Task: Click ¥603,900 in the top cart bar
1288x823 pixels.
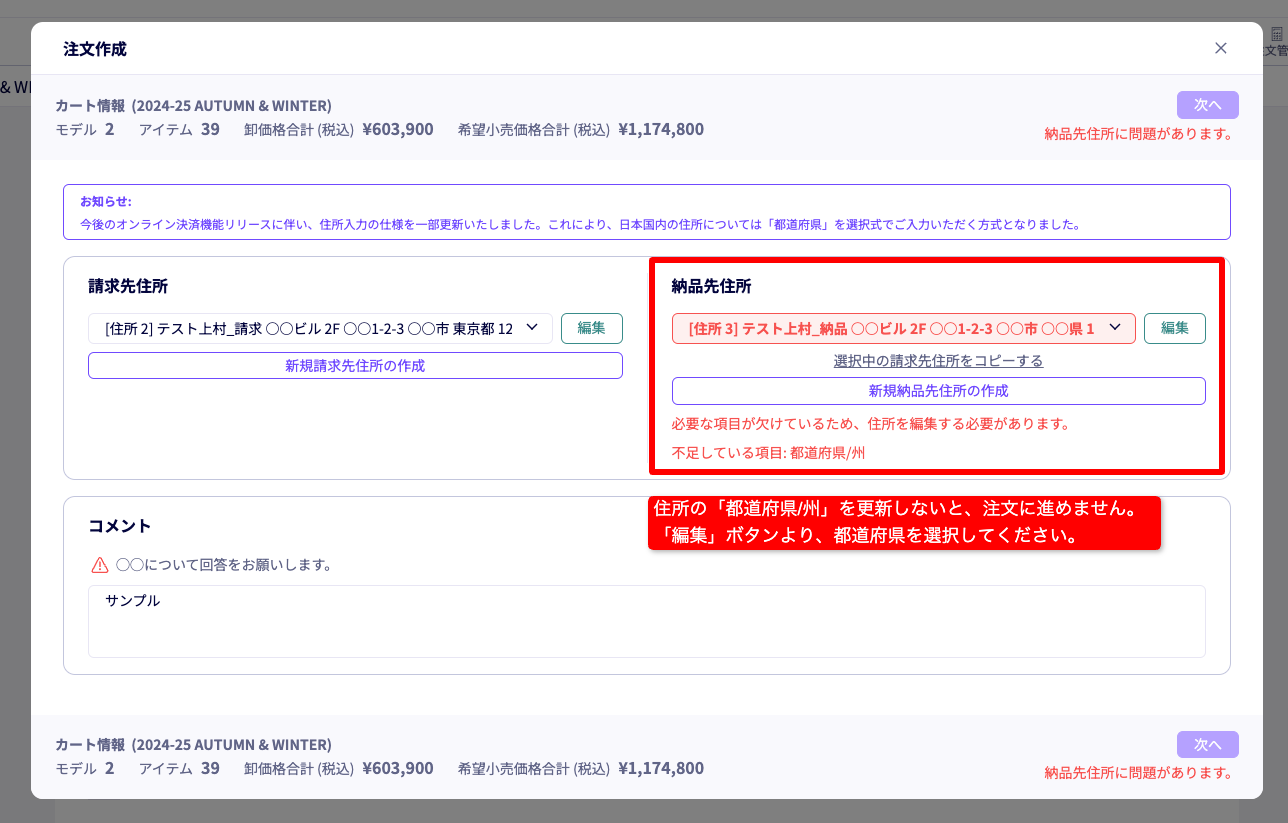Action: click(x=398, y=129)
